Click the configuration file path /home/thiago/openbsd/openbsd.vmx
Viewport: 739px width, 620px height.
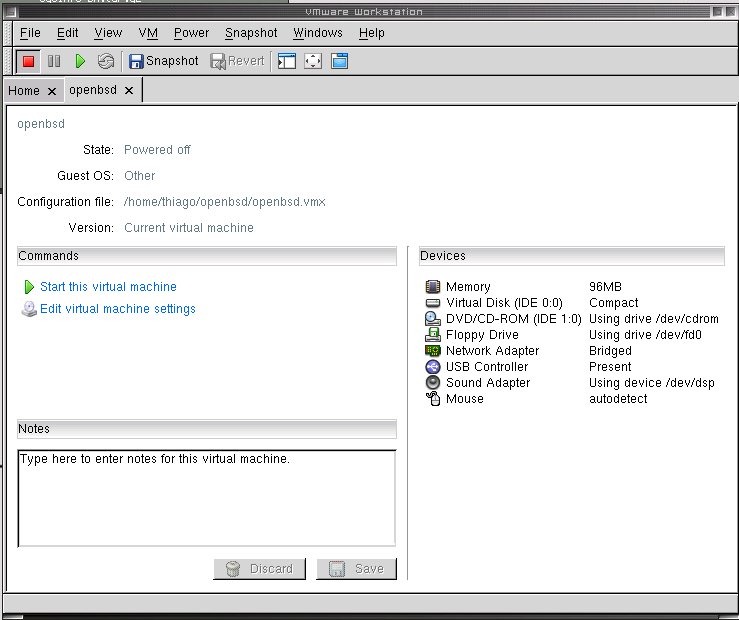(x=224, y=202)
